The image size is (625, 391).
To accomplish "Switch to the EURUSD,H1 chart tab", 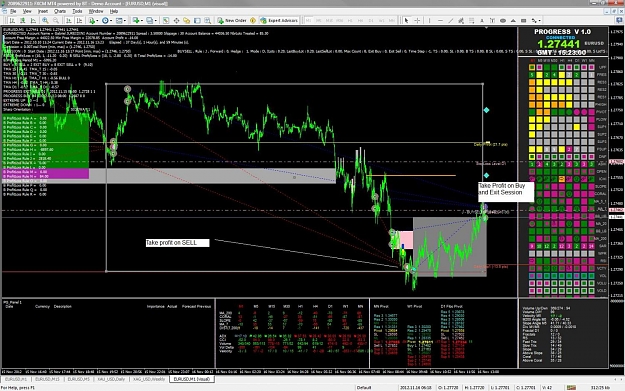I will point(16,379).
